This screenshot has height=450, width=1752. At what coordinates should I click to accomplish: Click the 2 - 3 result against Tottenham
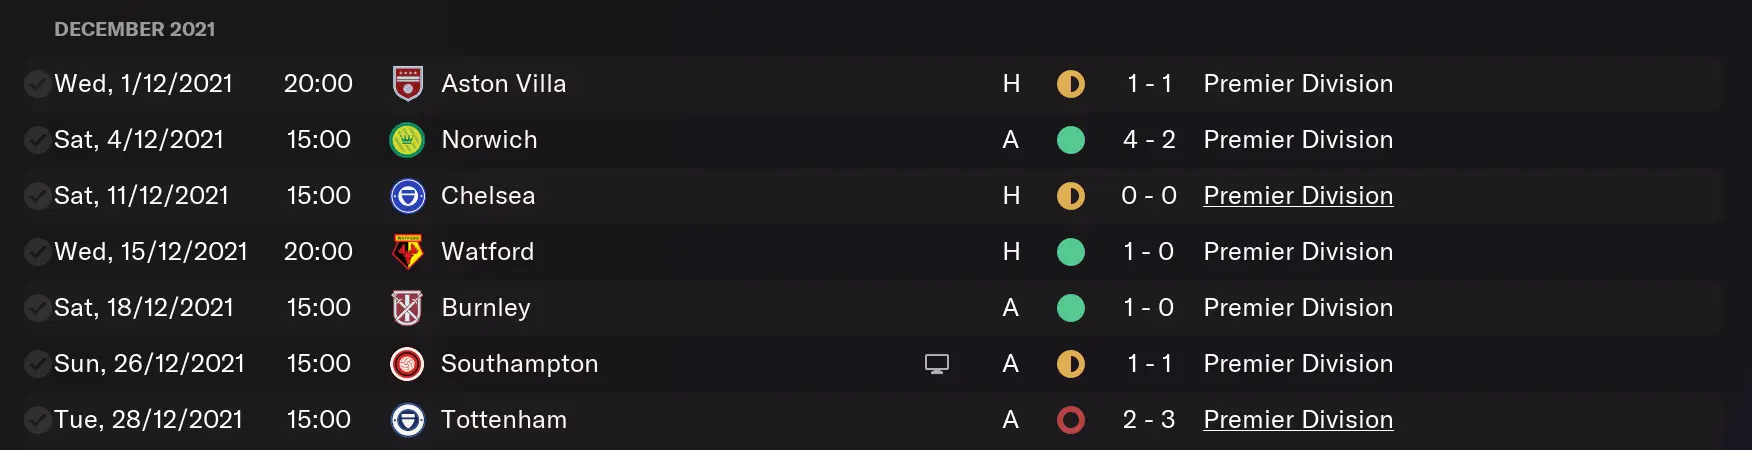(x=1148, y=420)
